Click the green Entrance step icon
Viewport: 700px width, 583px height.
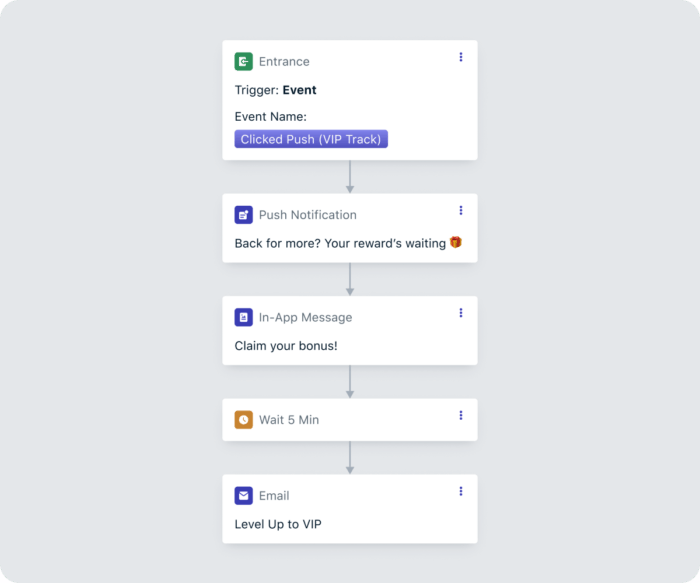pos(244,62)
